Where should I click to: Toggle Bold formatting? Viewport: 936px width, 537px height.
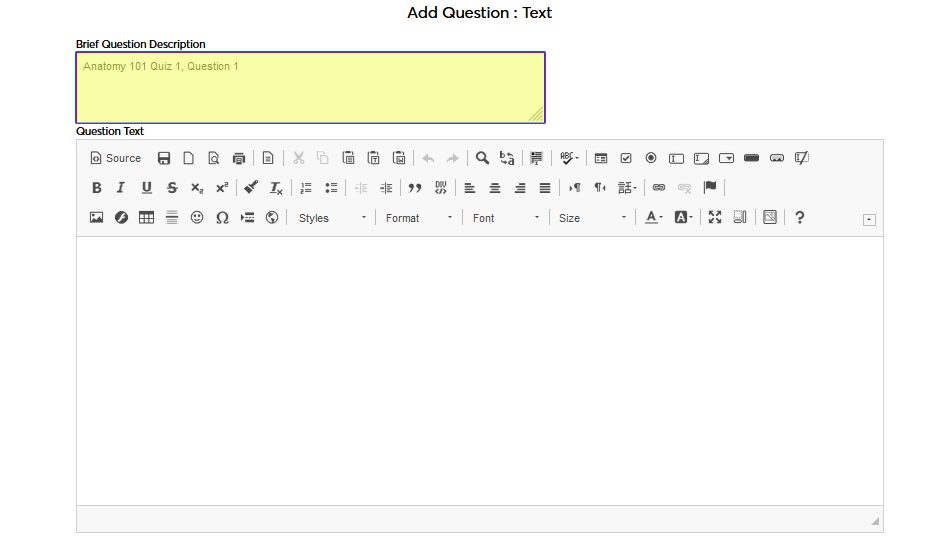coord(96,188)
